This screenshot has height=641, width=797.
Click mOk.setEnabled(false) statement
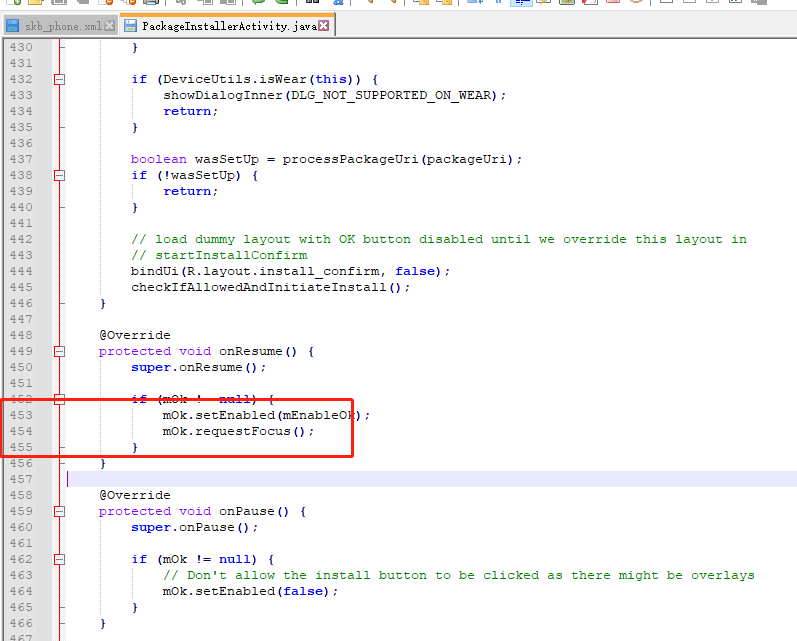[250, 591]
